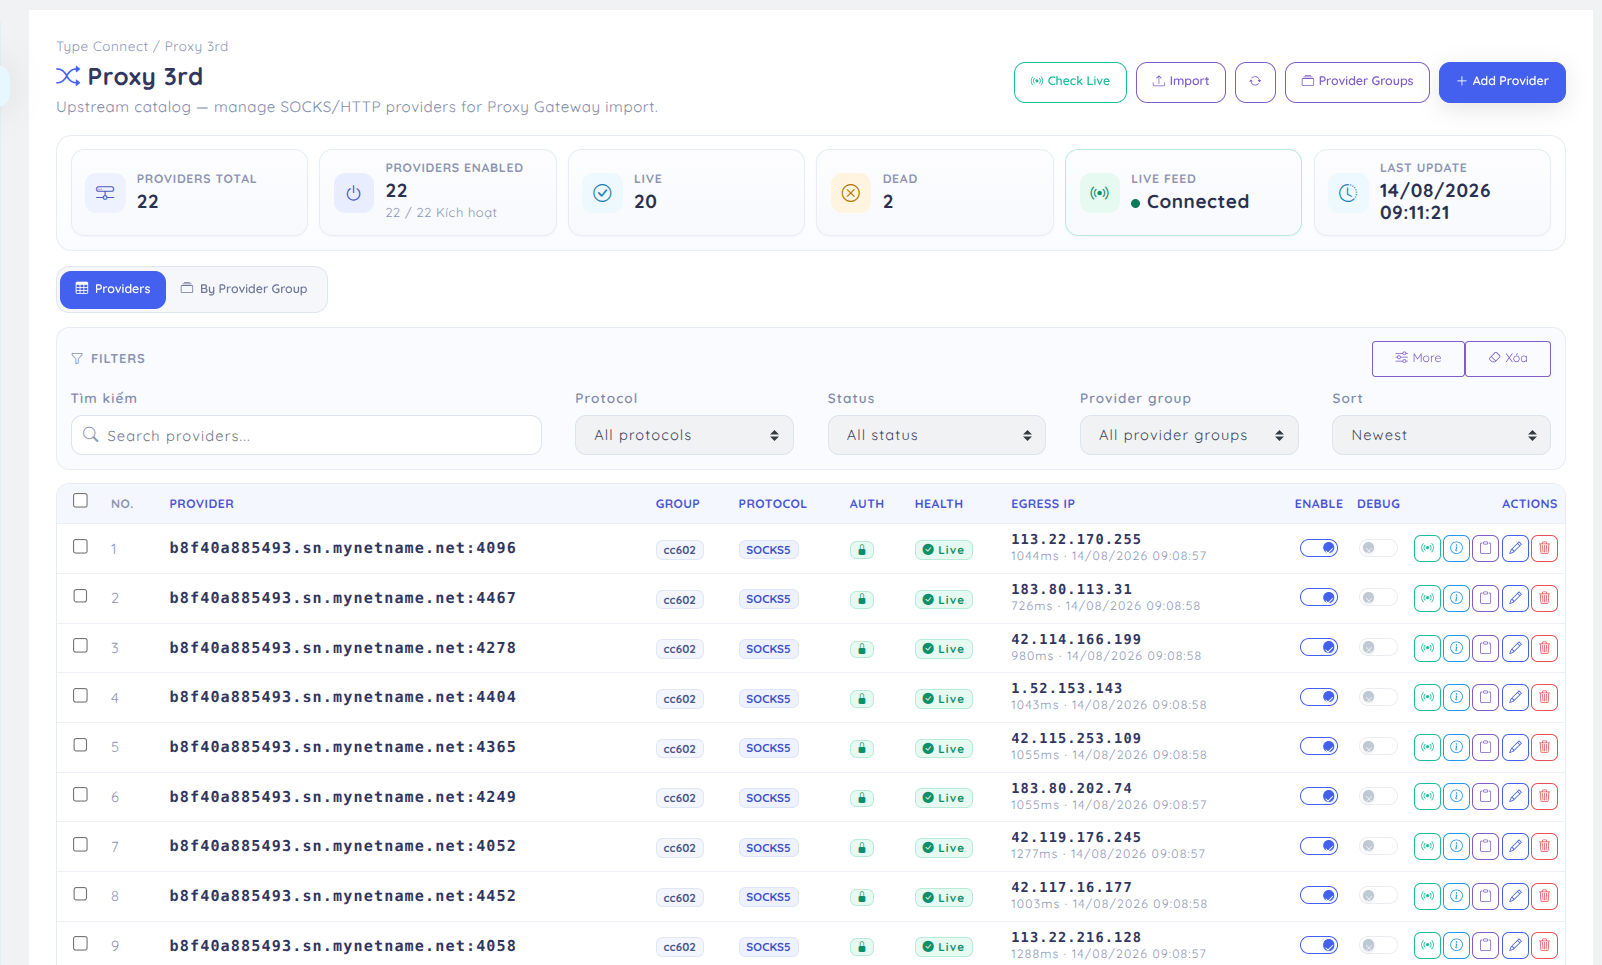Delete provider port 4404 with trash icon

[x=1544, y=697]
